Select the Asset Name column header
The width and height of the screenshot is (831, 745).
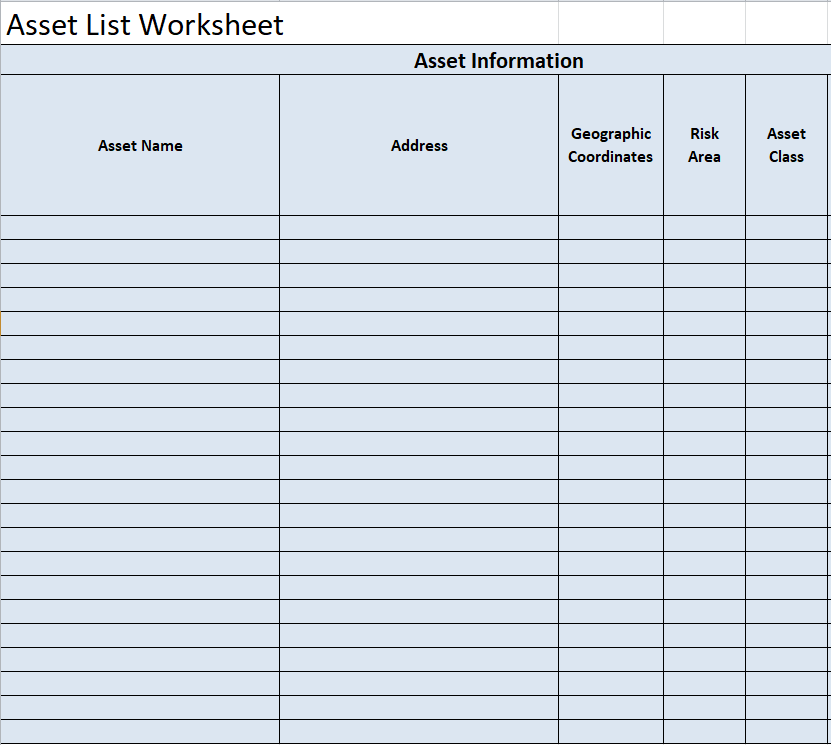pos(140,146)
